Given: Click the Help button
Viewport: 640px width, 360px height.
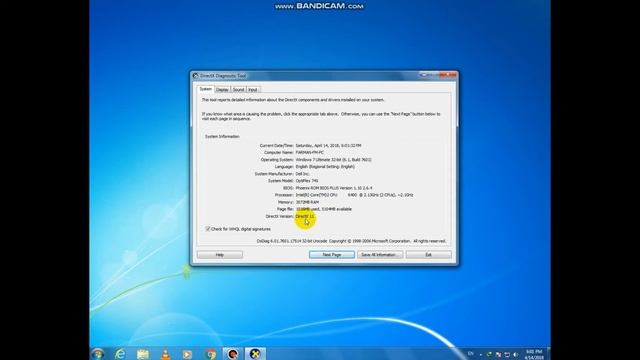Looking at the screenshot, I should pyautogui.click(x=220, y=255).
